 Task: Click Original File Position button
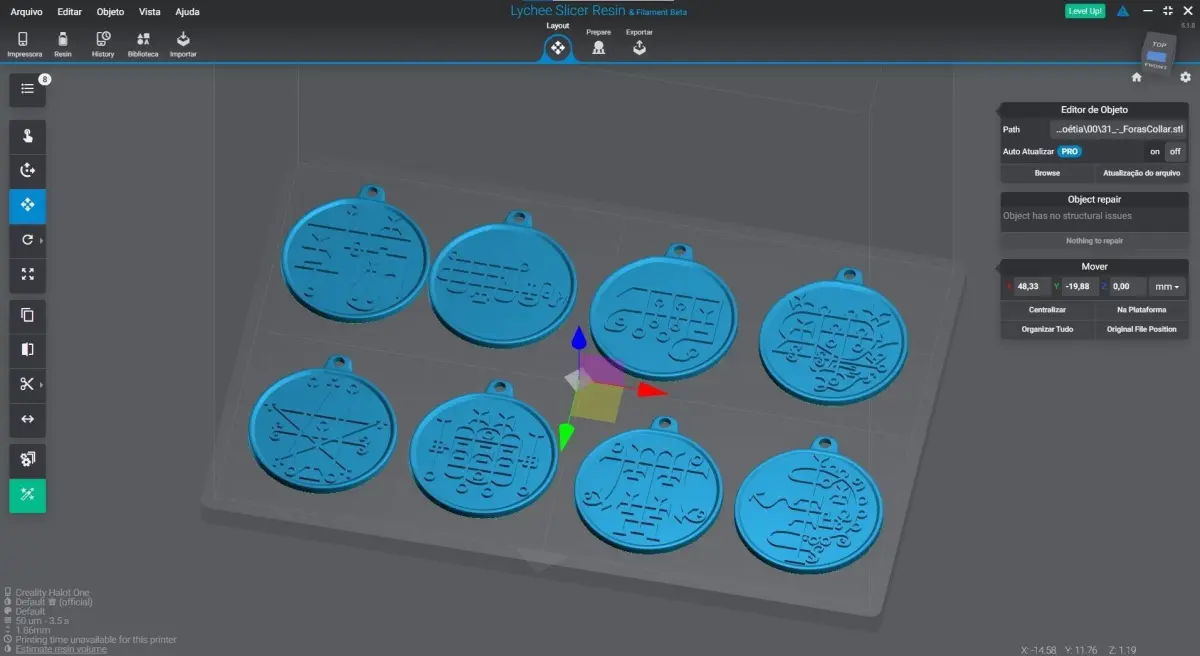coord(1141,329)
